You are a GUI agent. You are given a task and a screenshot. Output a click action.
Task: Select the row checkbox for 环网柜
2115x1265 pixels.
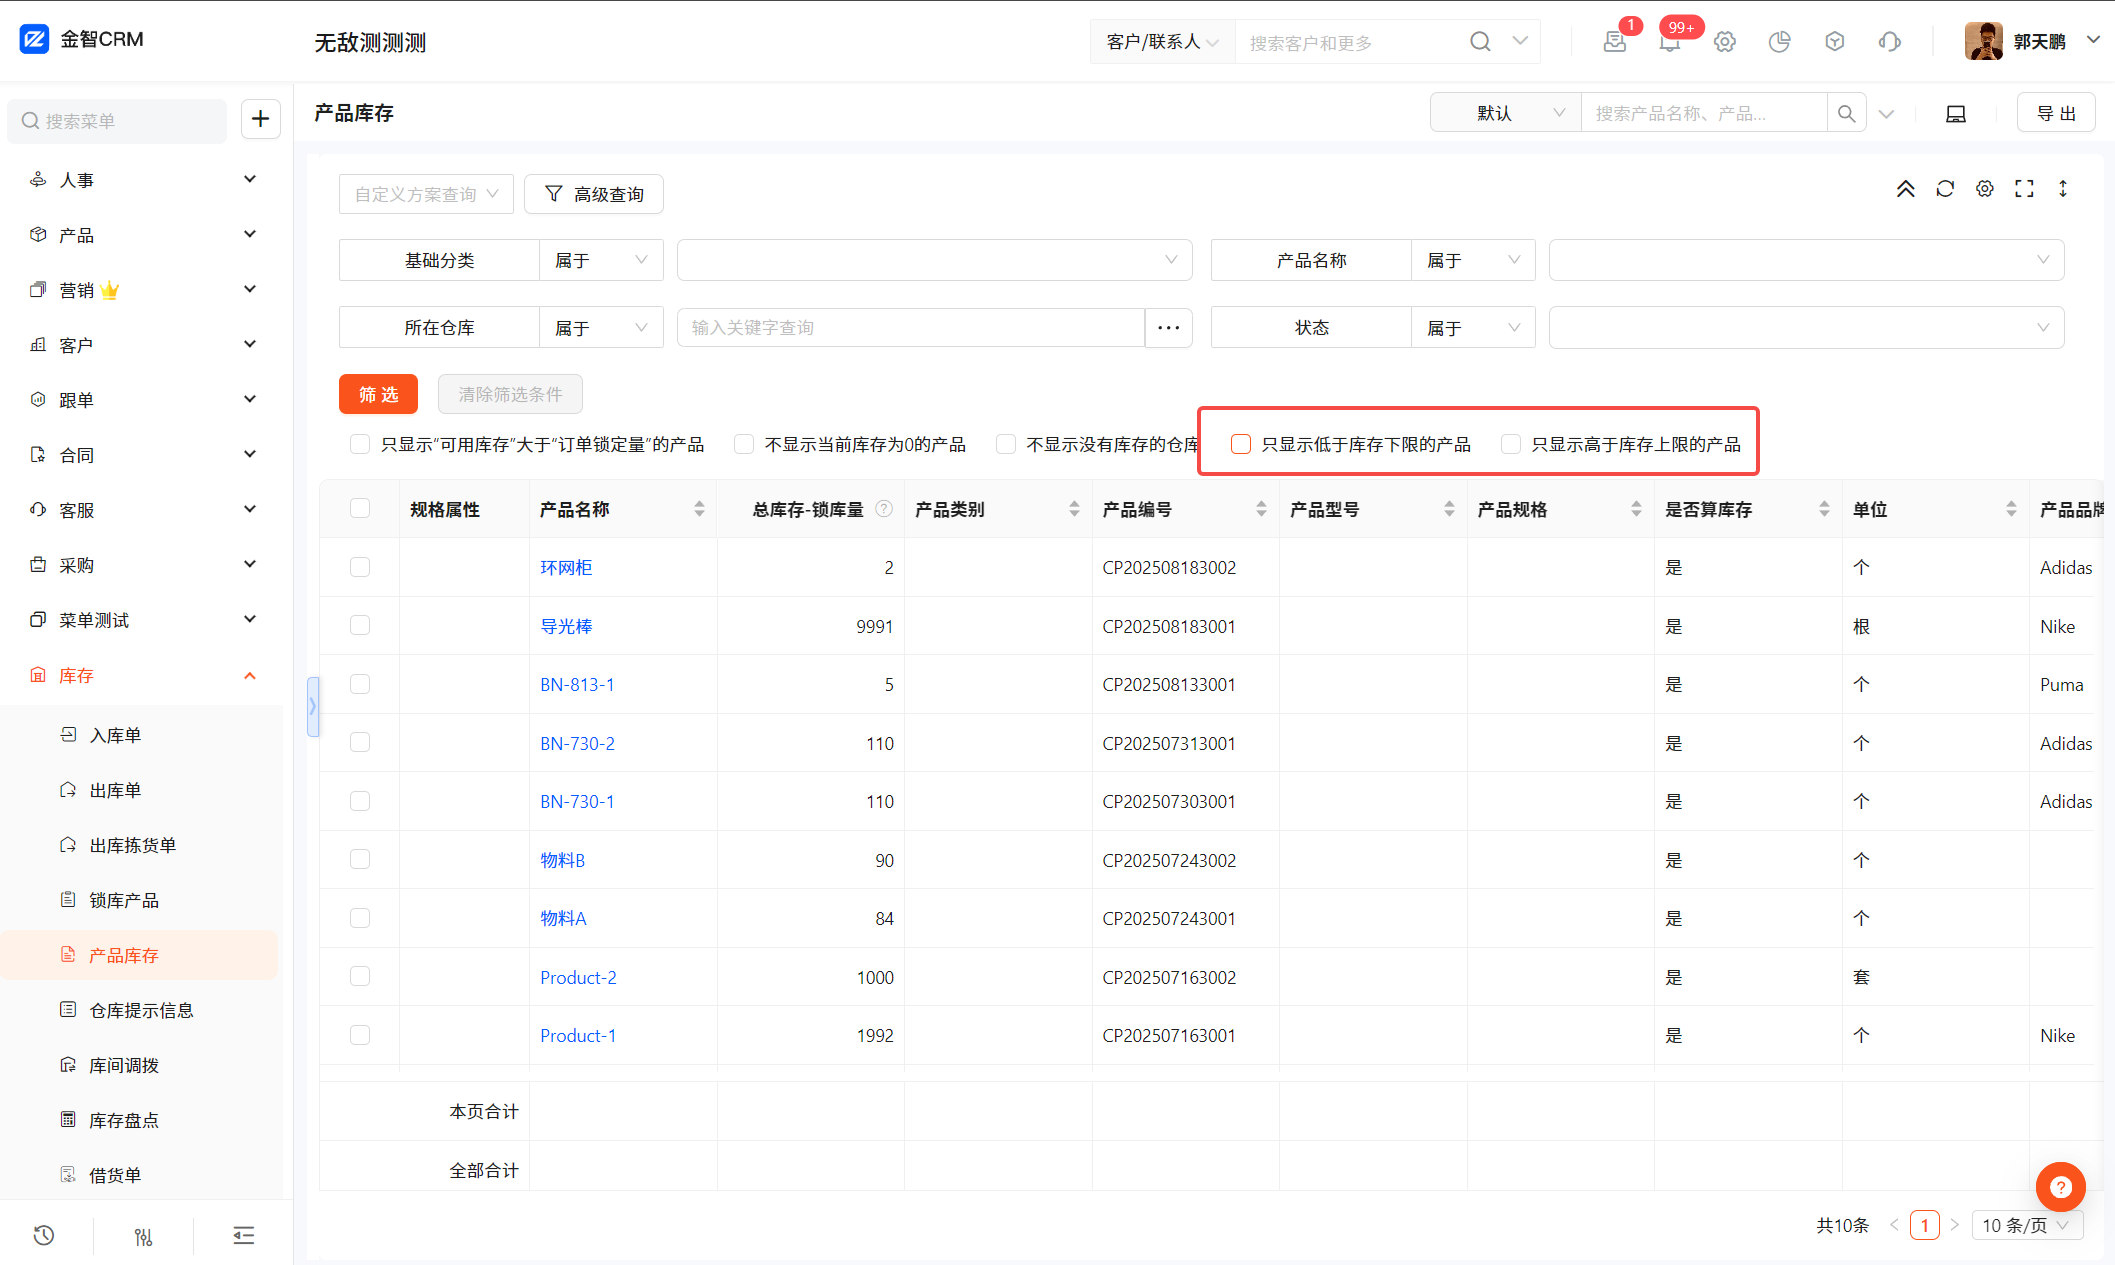click(360, 567)
